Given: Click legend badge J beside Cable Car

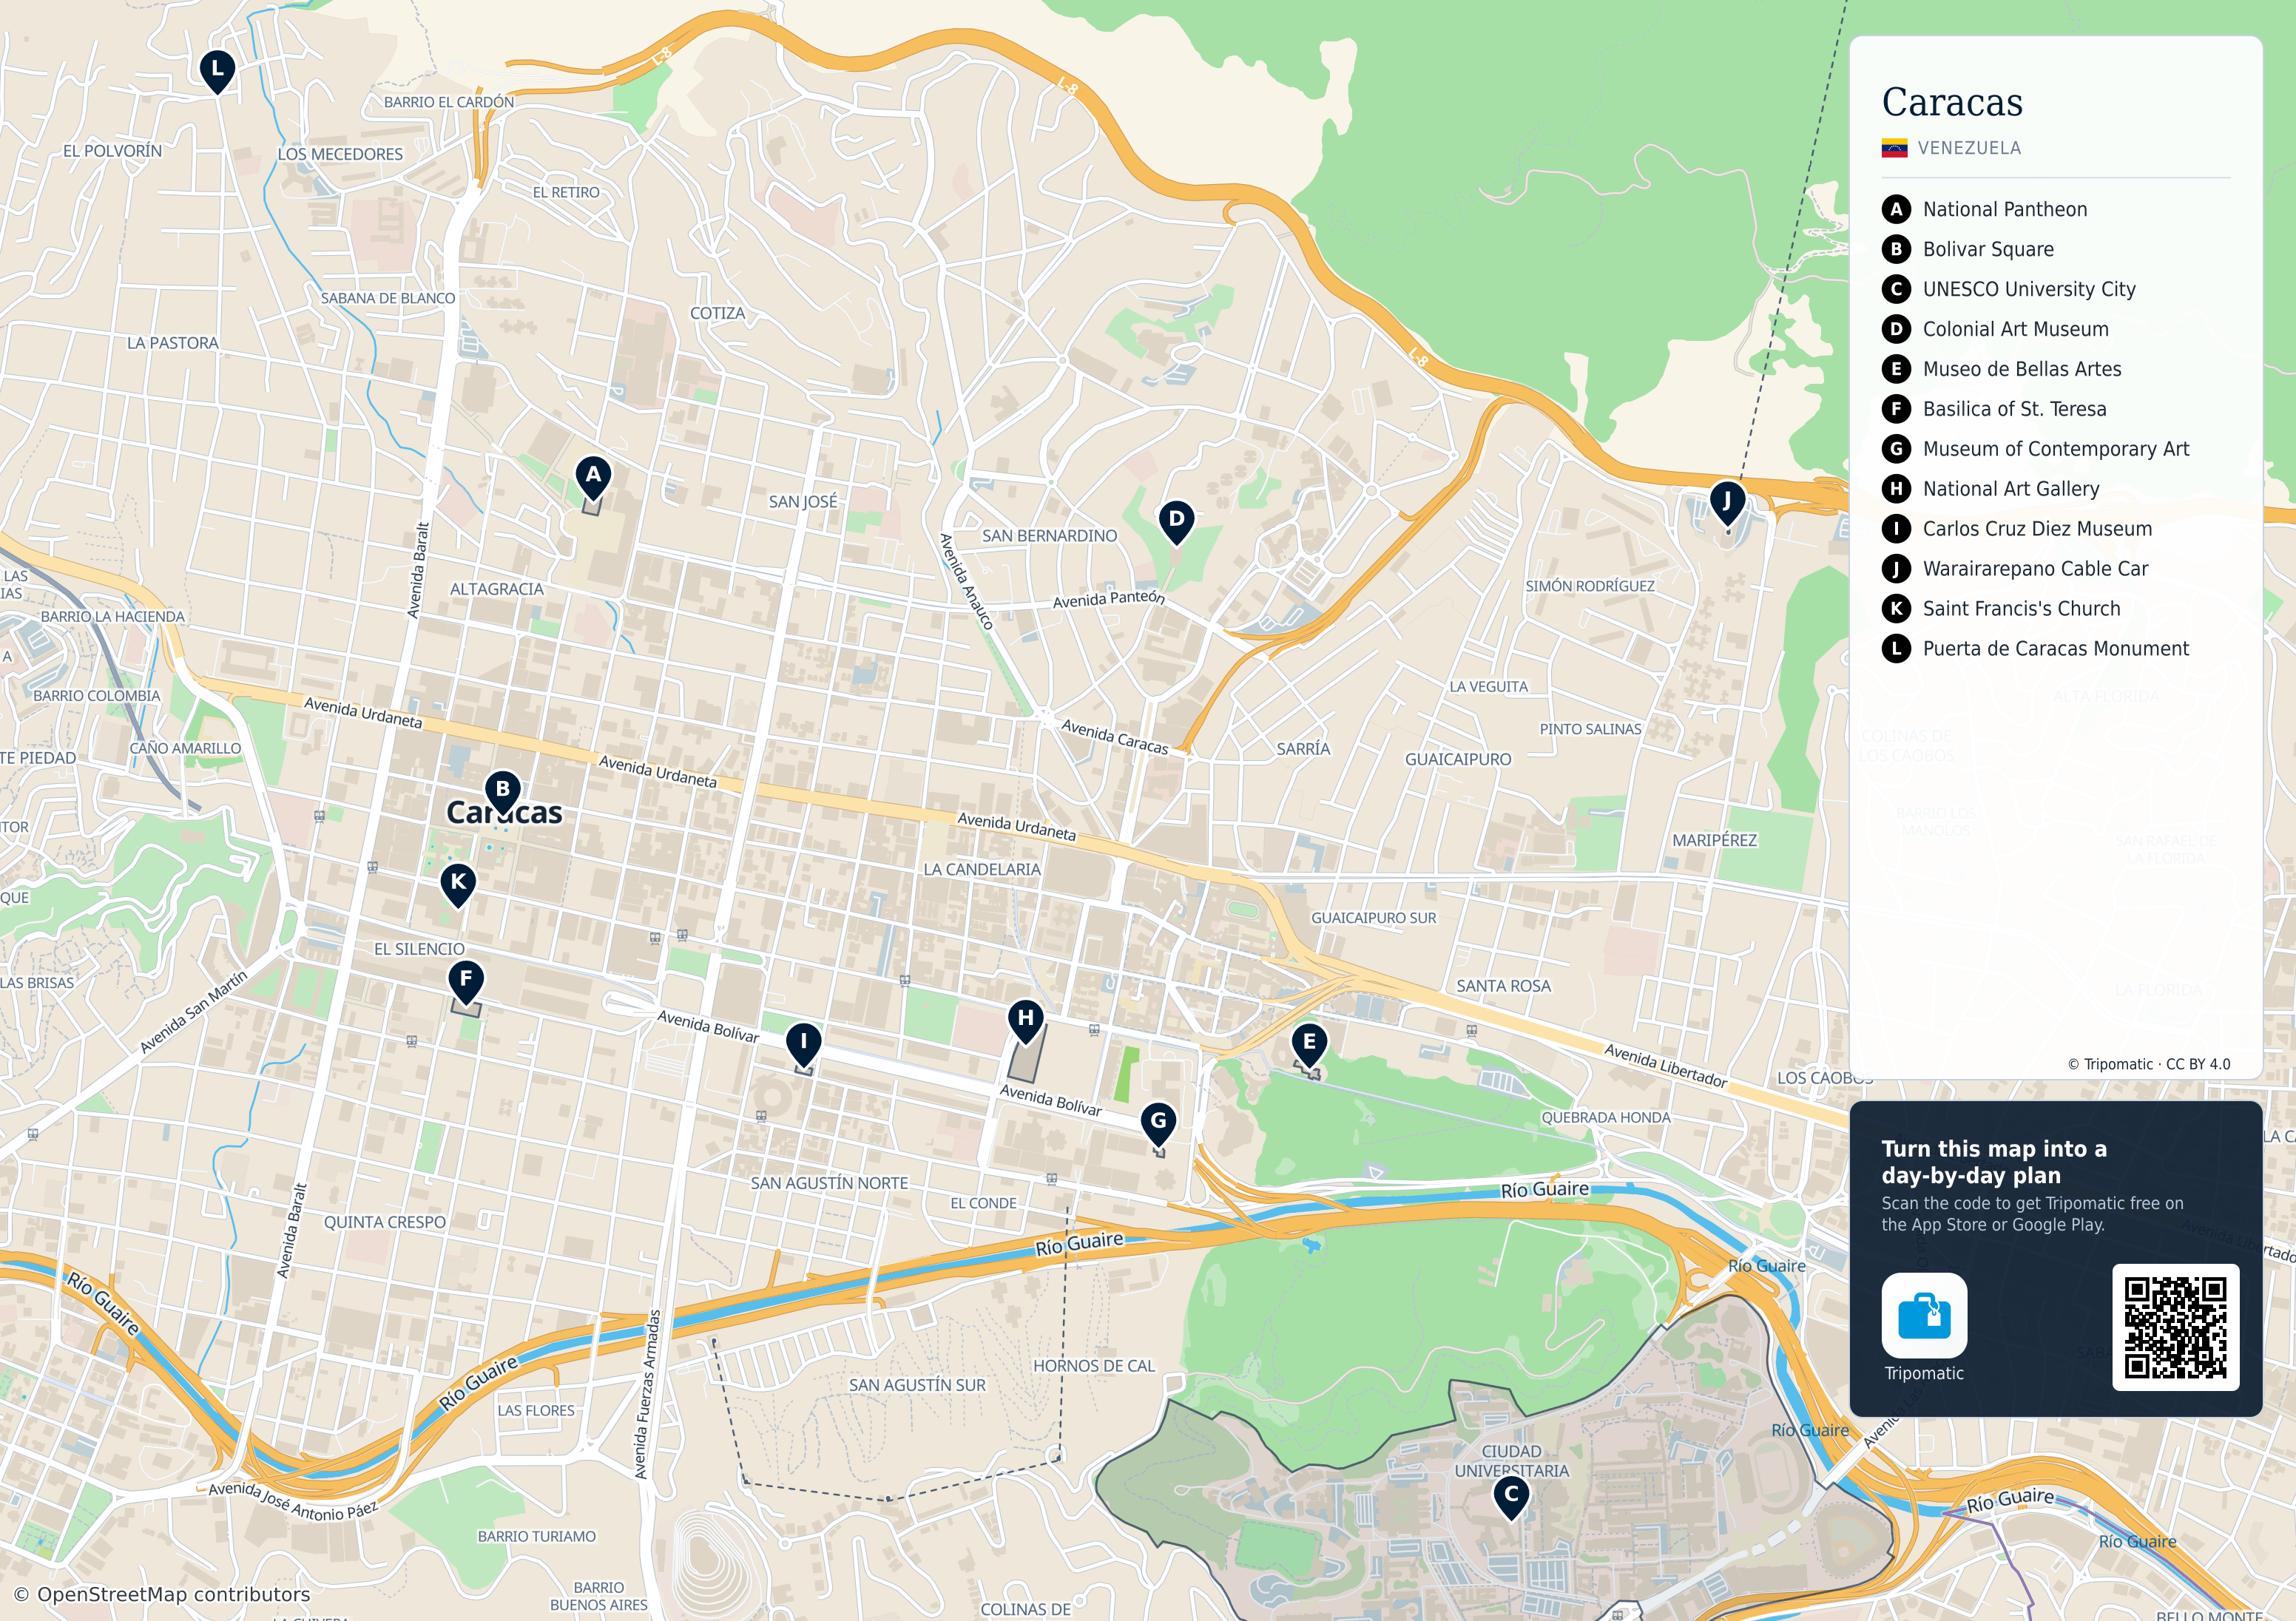Looking at the screenshot, I should point(1896,569).
